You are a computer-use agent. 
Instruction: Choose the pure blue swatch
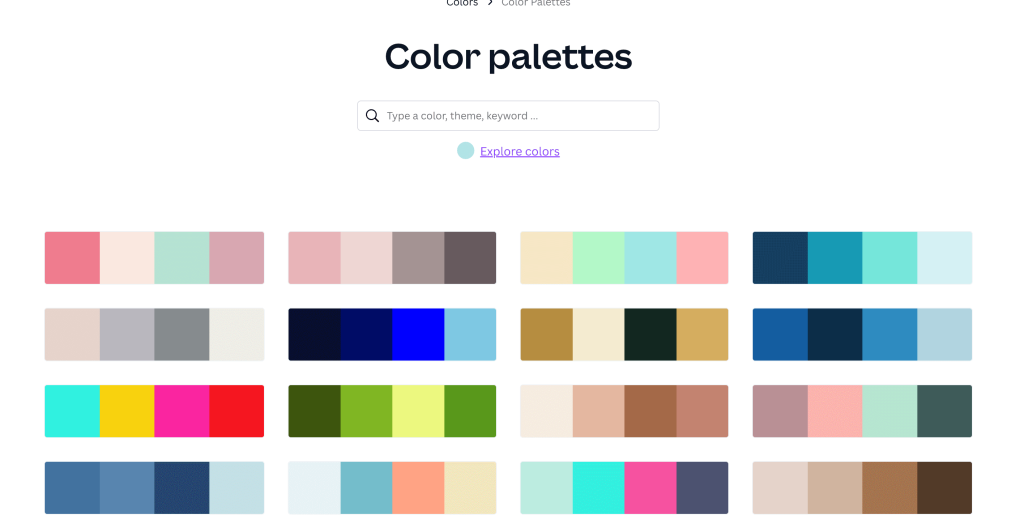[x=418, y=334]
